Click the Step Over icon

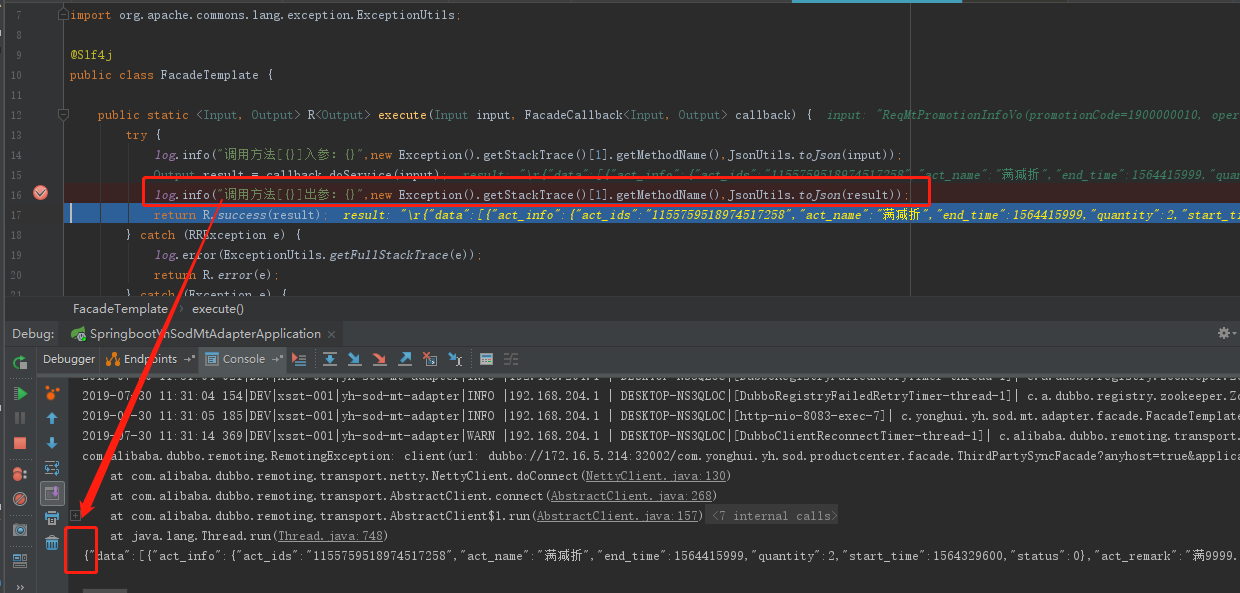click(x=330, y=359)
